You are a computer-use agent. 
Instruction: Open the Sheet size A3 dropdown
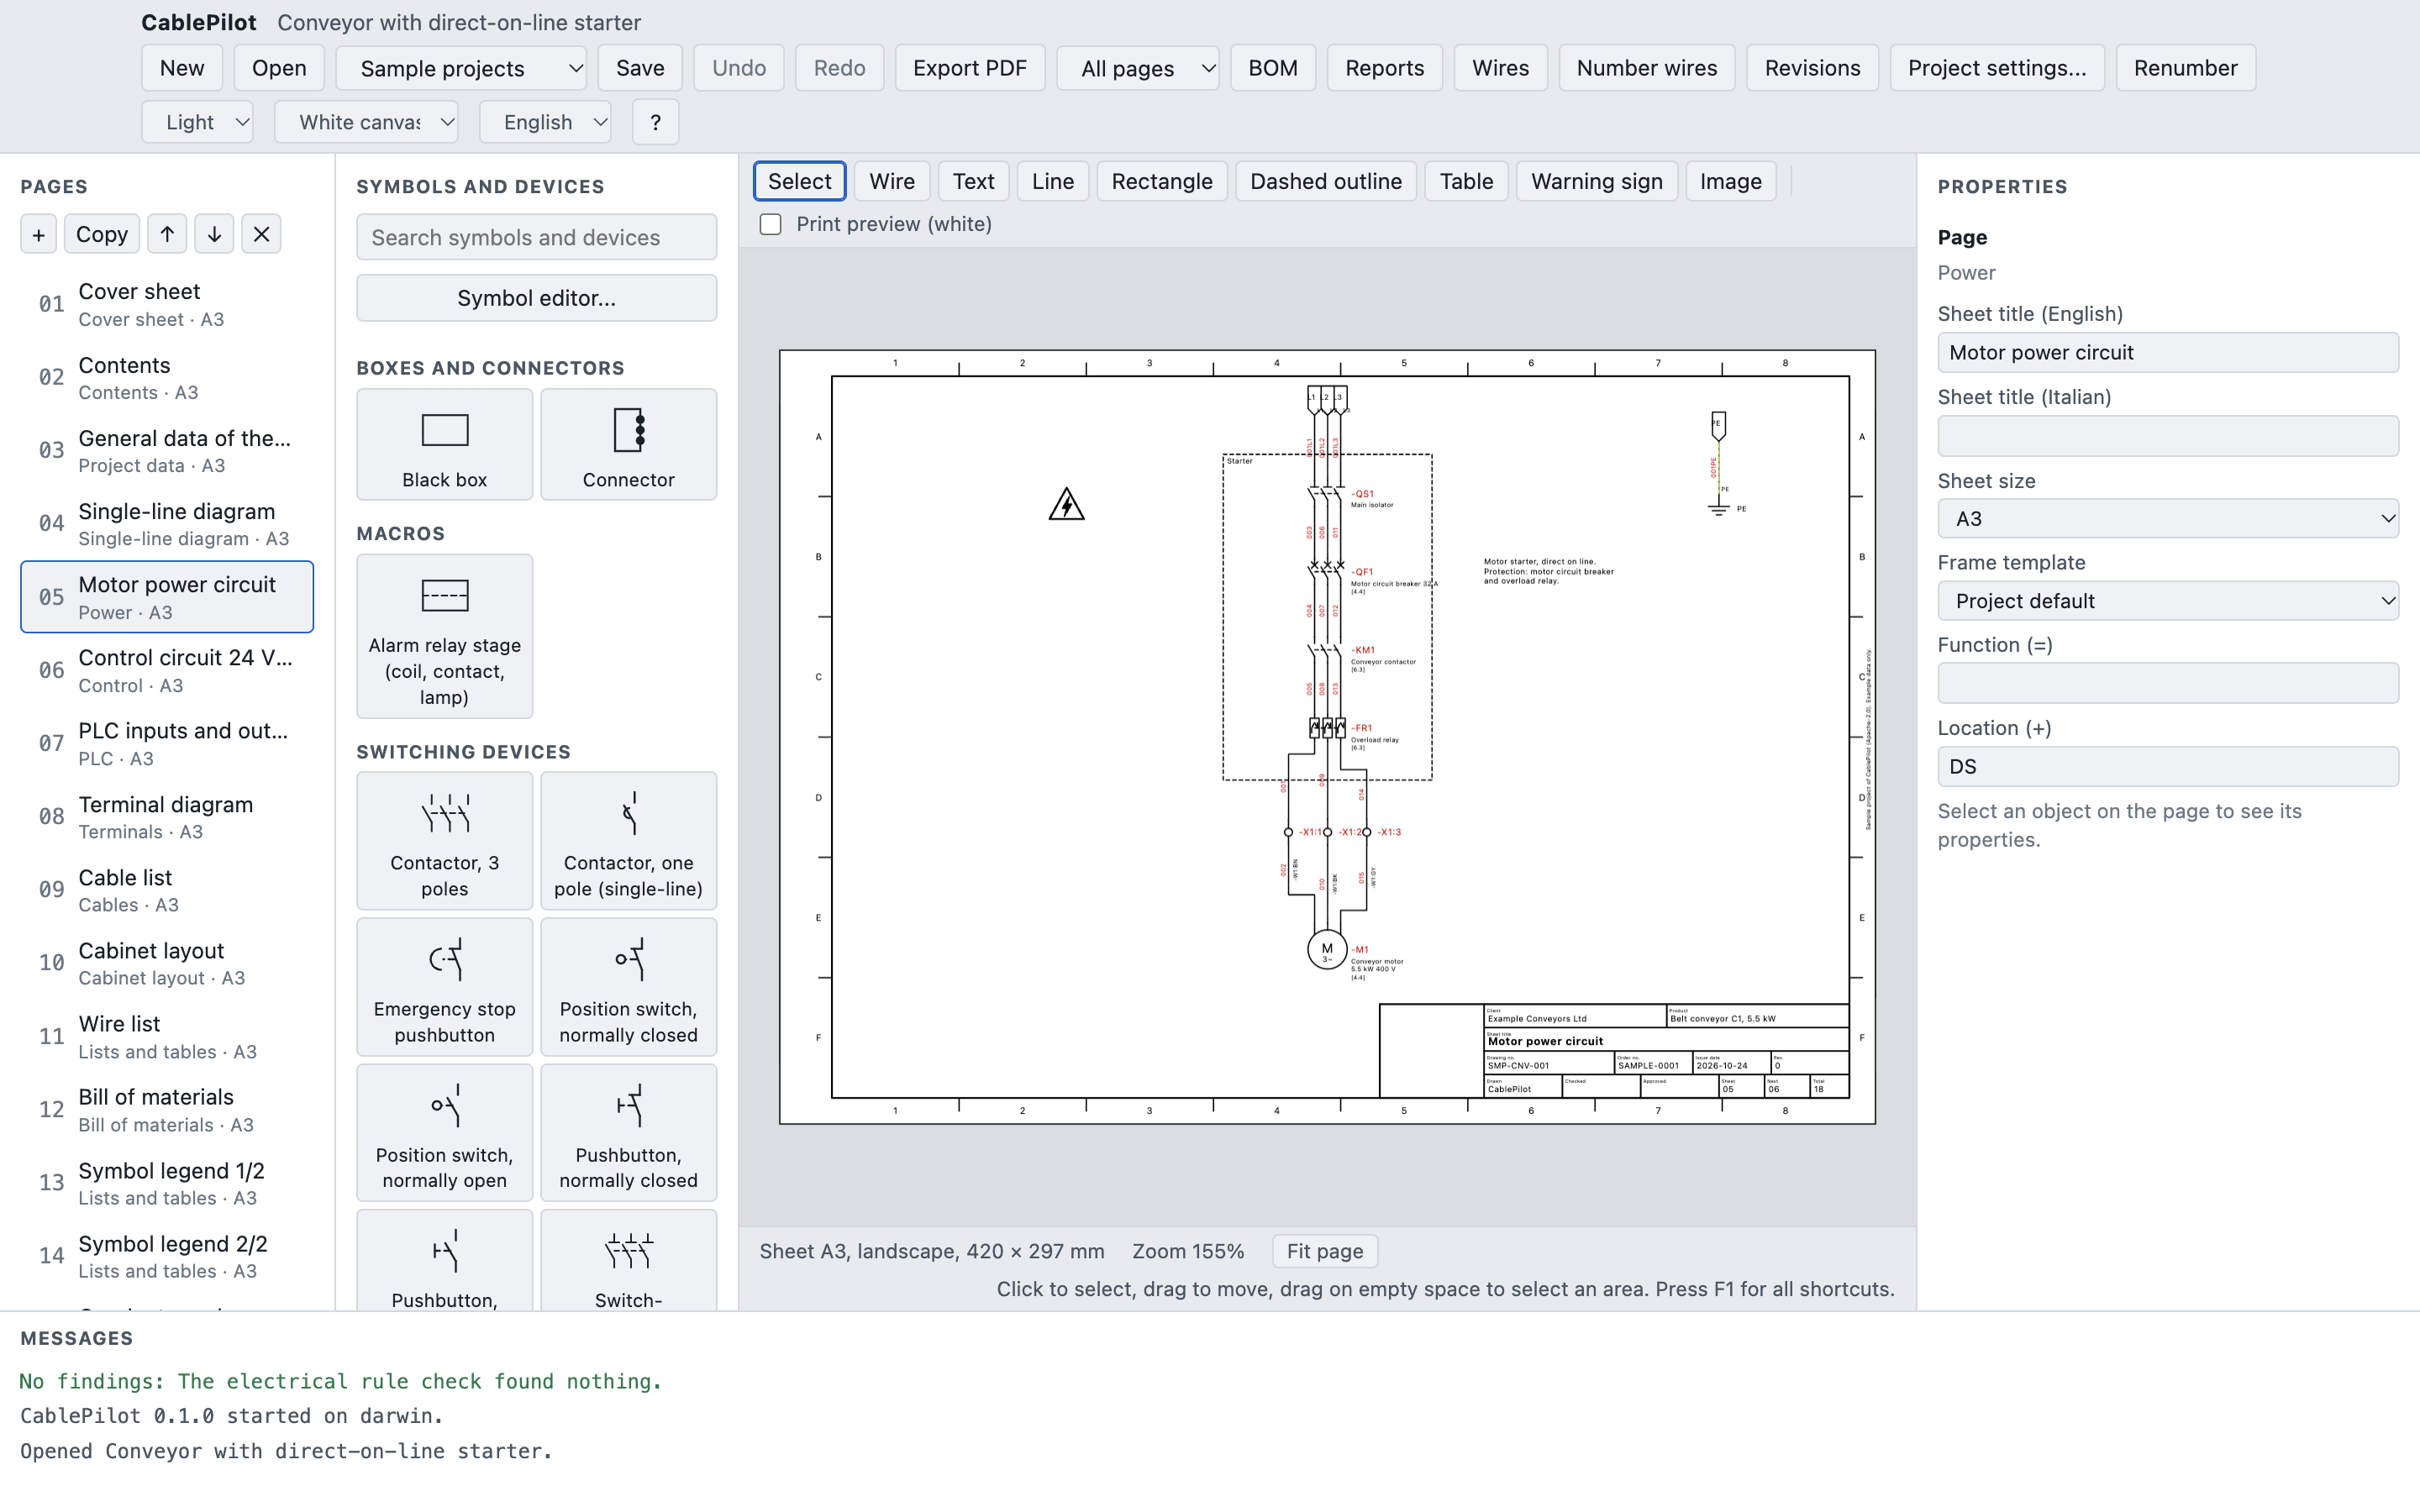click(x=2167, y=519)
